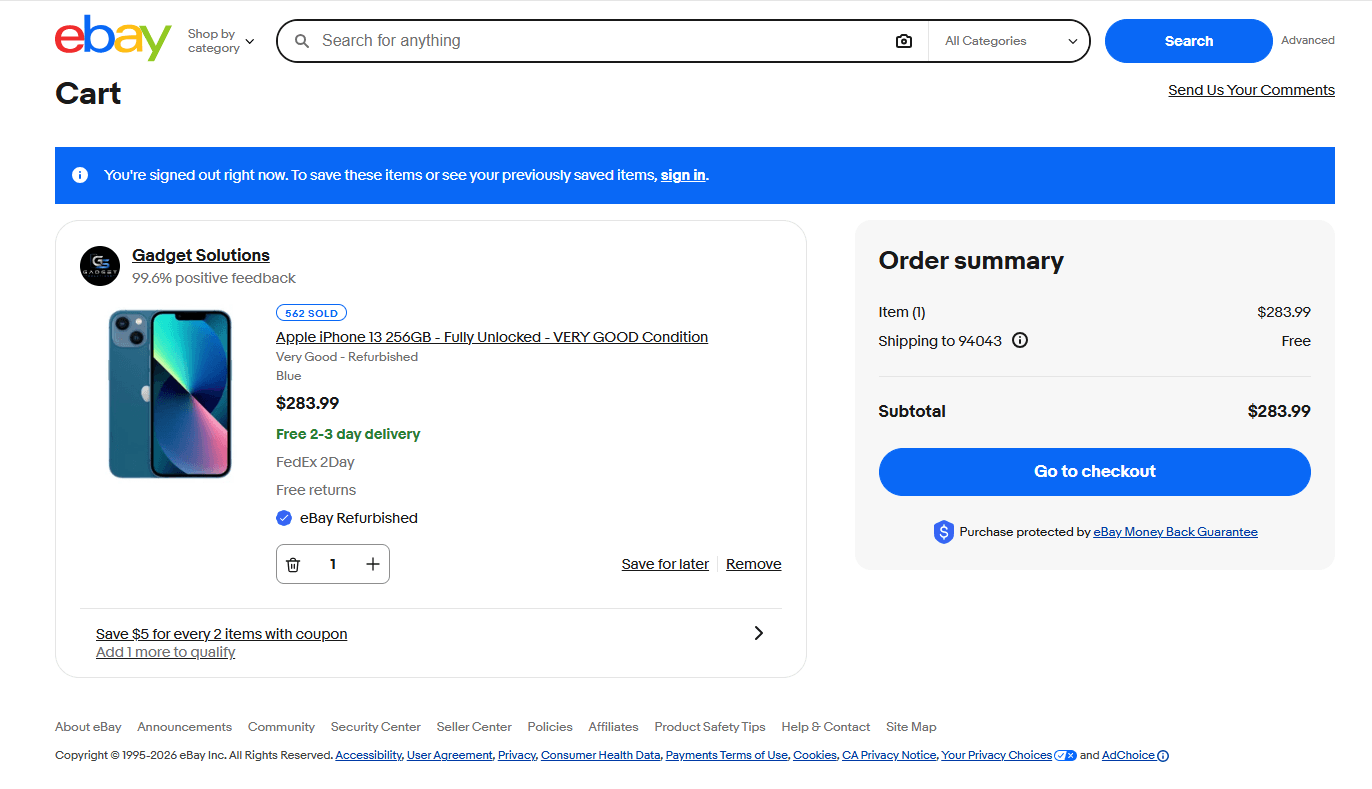
Task: Click Your Privacy Choices link
Action: [997, 756]
